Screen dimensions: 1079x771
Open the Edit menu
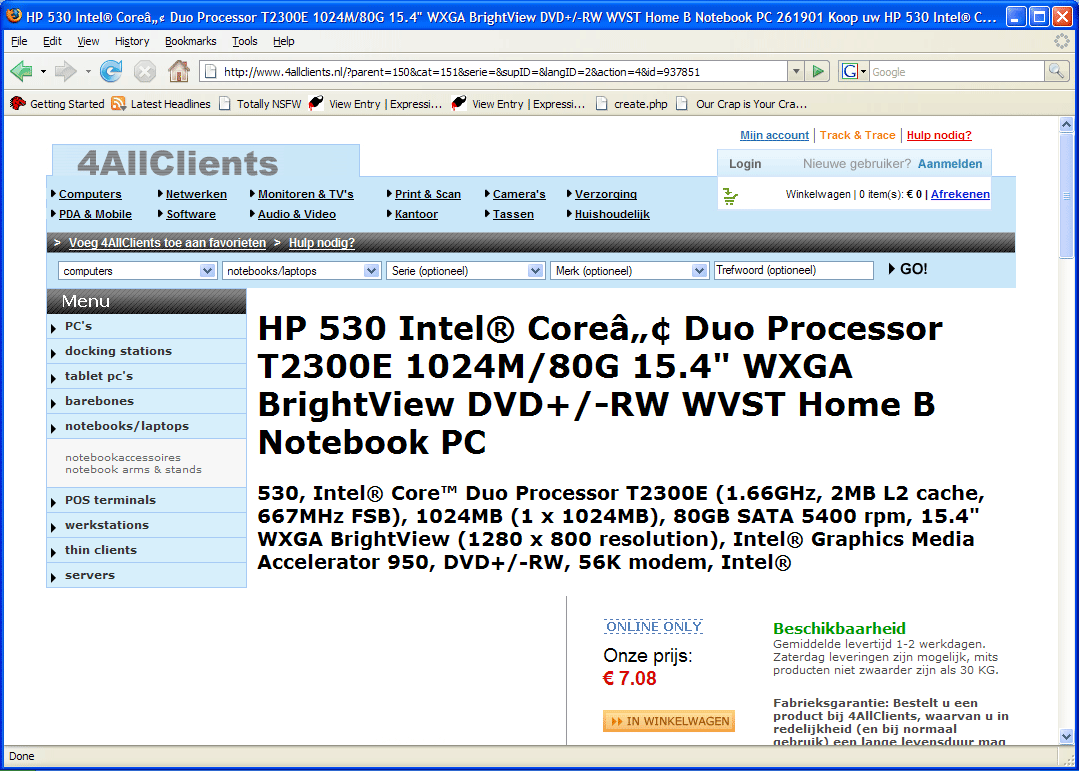tap(52, 41)
